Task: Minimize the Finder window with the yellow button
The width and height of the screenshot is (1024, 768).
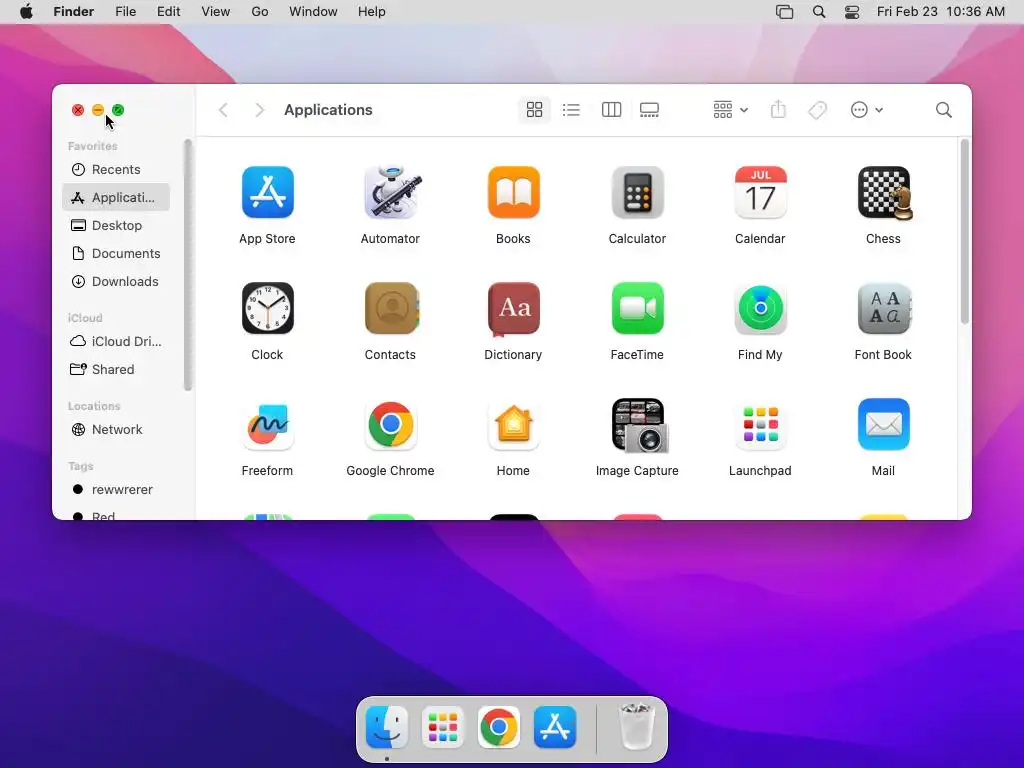Action: click(x=98, y=110)
